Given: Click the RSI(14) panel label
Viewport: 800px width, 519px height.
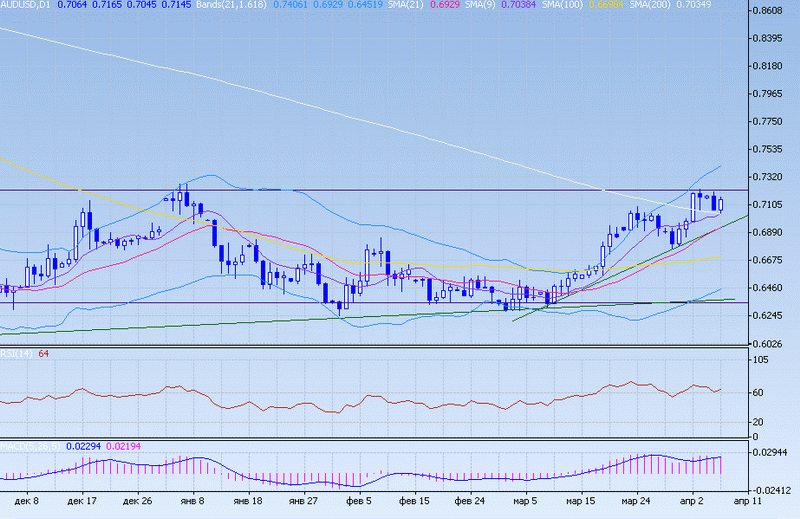Looking at the screenshot, I should (17, 354).
